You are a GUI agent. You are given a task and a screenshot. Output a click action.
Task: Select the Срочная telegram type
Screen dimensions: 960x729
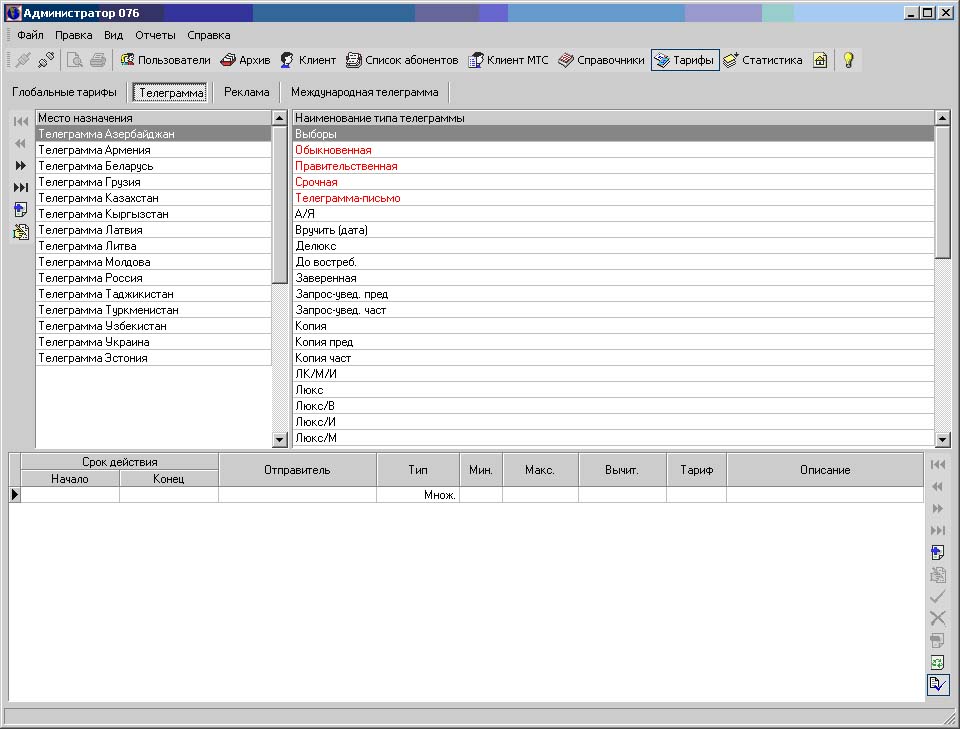pos(316,182)
